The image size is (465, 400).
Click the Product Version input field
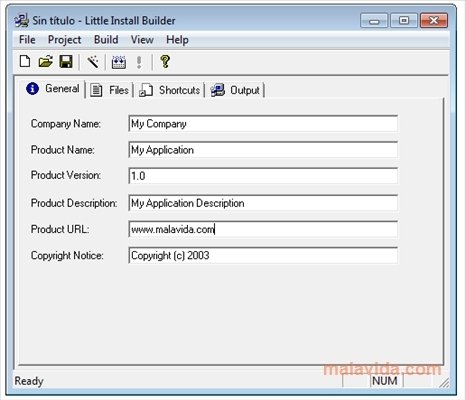[x=263, y=176]
